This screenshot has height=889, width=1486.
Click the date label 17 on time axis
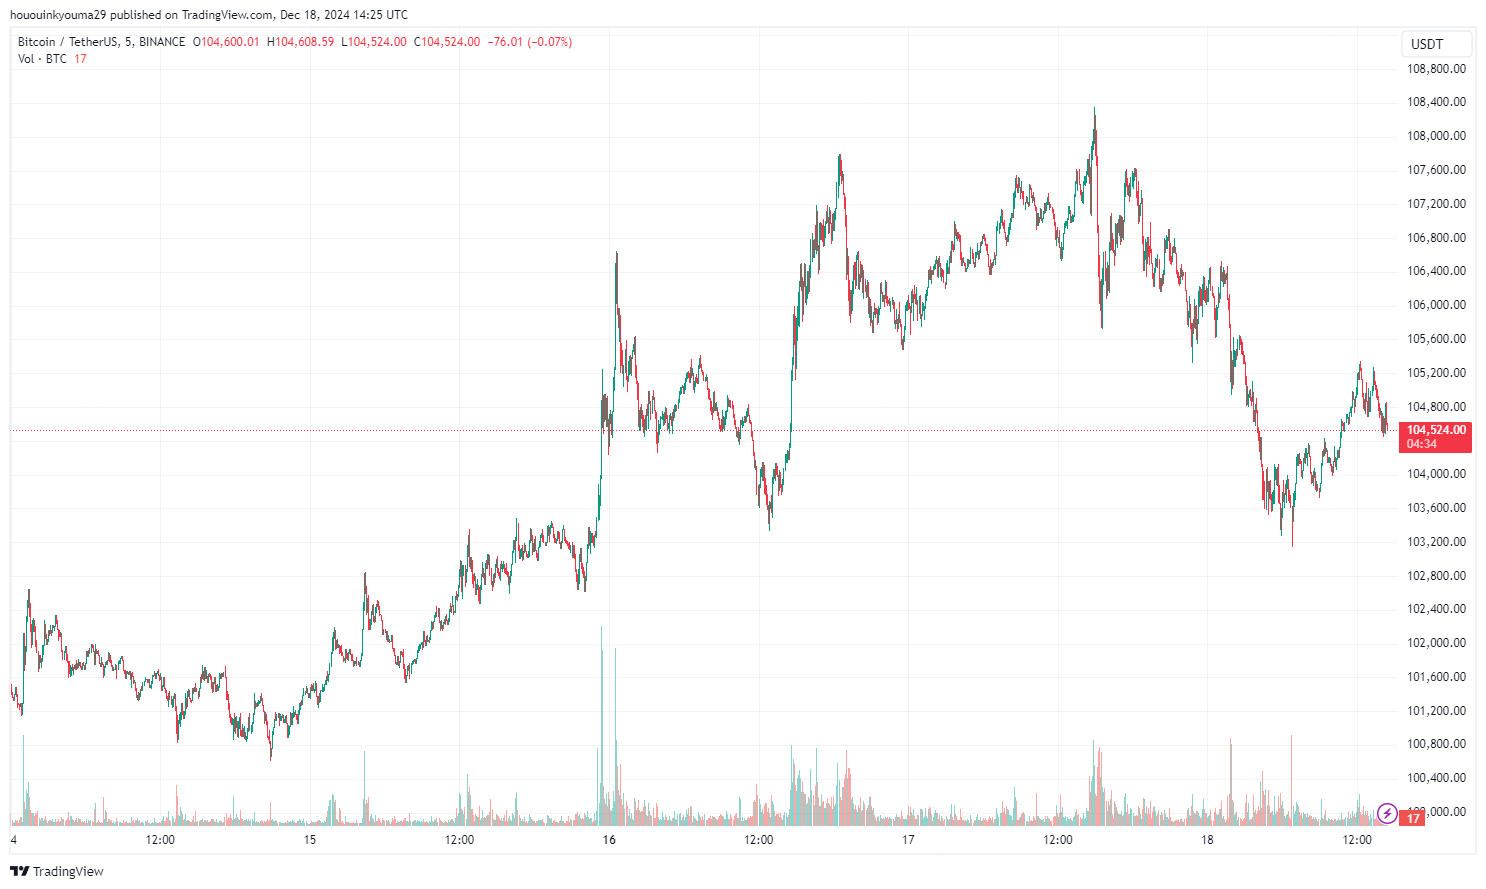pyautogui.click(x=908, y=840)
